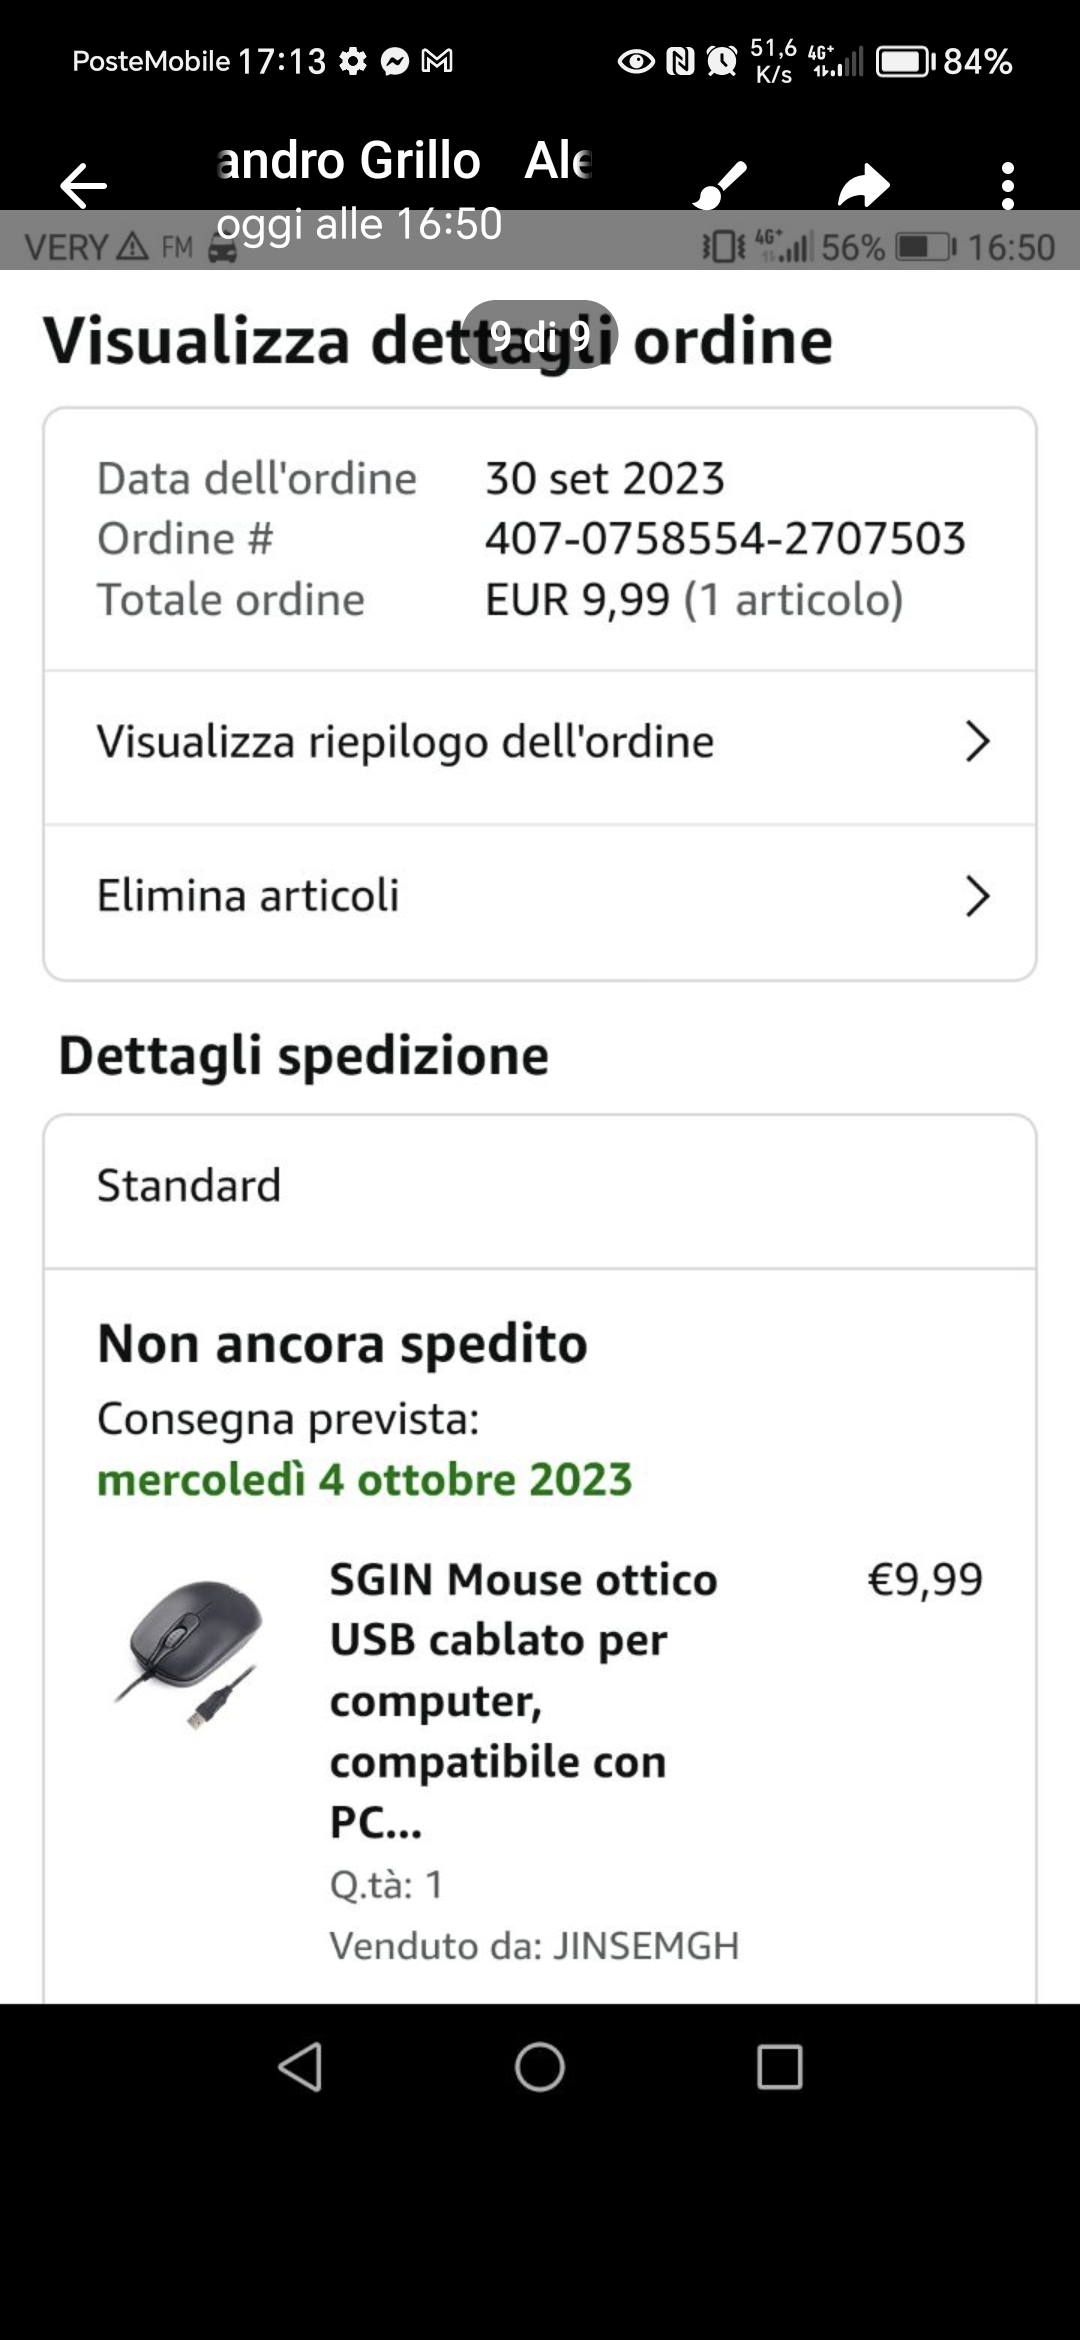Expand chevron beside Elimina articoli
The height and width of the screenshot is (2340, 1080).
[977, 896]
